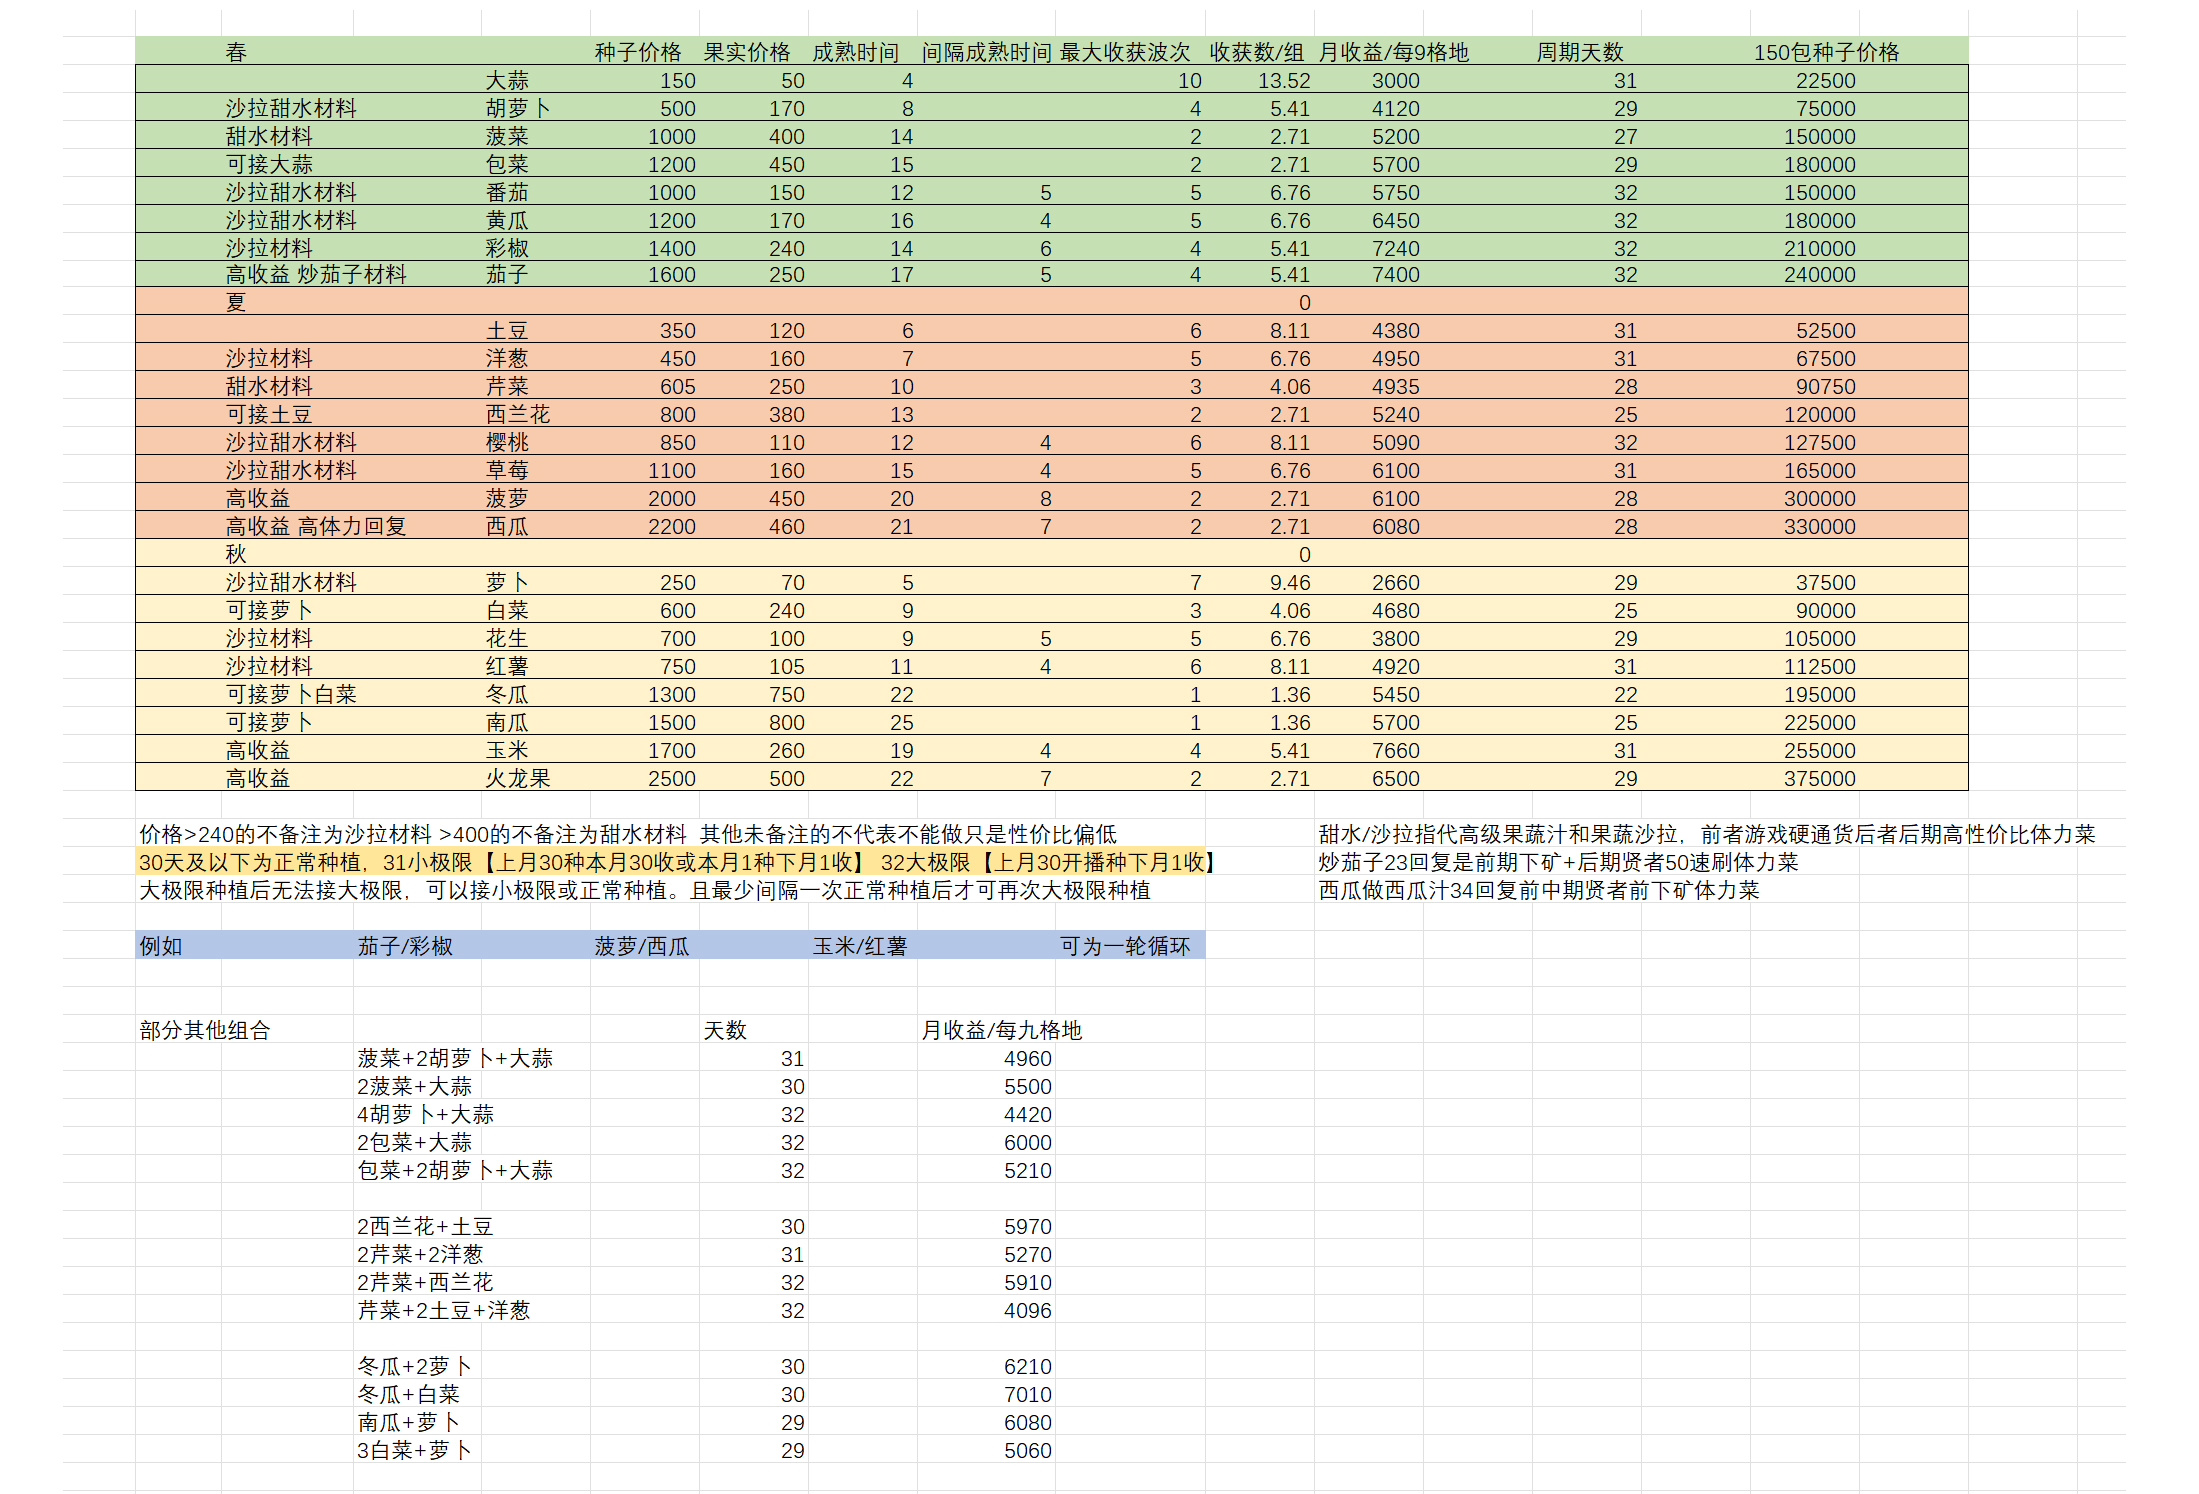
Task: Click the 西瓜做西瓜汁34回复 note line
Action: click(x=1539, y=890)
